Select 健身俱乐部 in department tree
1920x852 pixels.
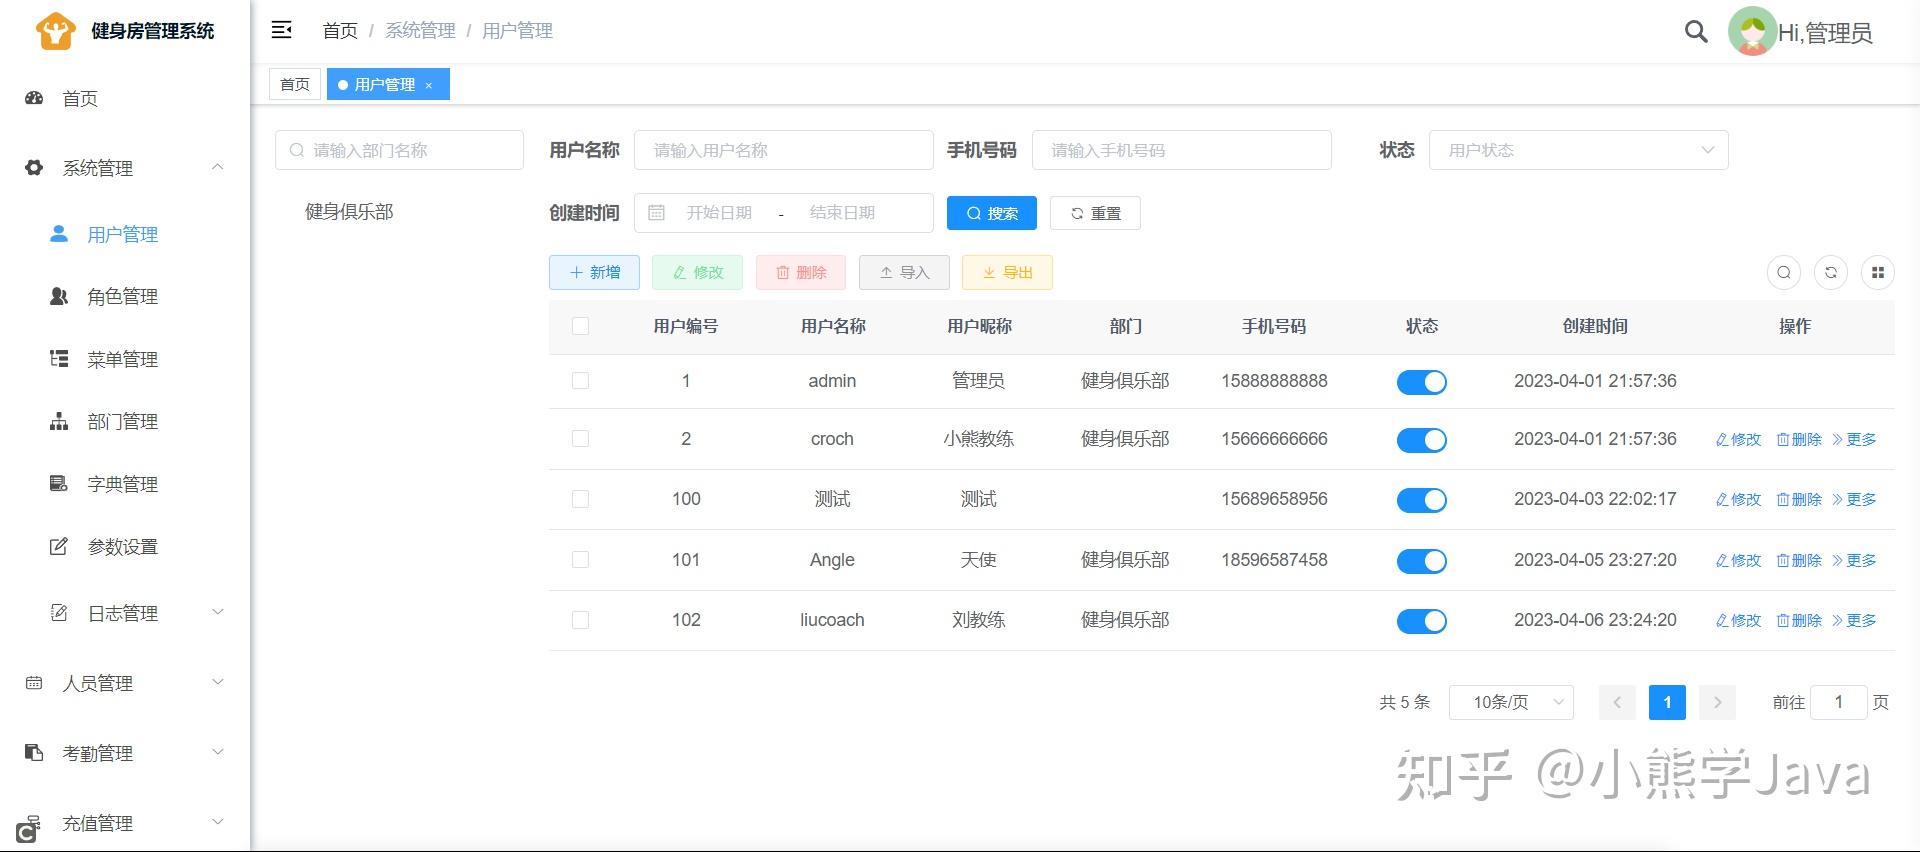click(x=349, y=211)
